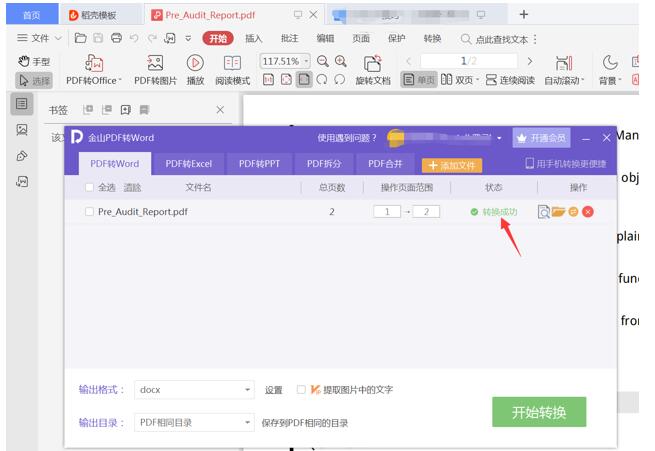
Task: Start the 播放 slideshow
Action: click(195, 70)
